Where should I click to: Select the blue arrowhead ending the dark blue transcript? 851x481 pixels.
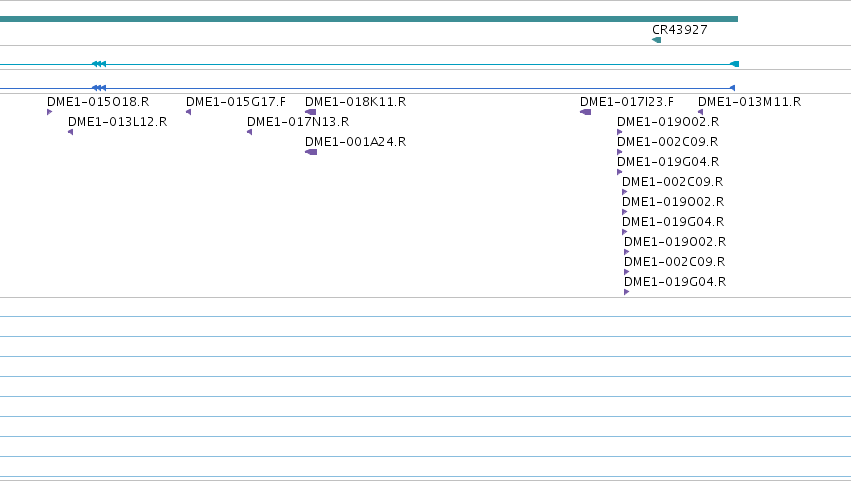(x=732, y=88)
